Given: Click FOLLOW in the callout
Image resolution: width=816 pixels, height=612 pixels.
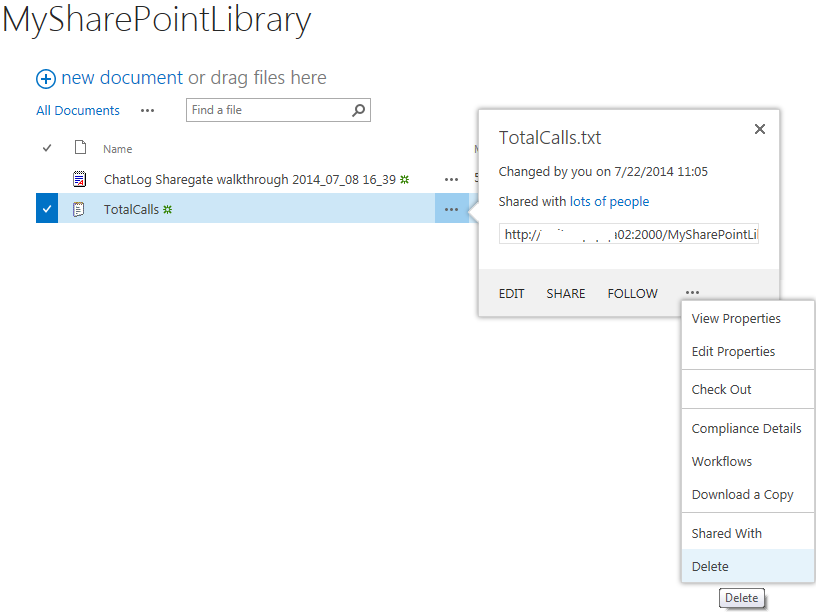Looking at the screenshot, I should click(x=632, y=294).
